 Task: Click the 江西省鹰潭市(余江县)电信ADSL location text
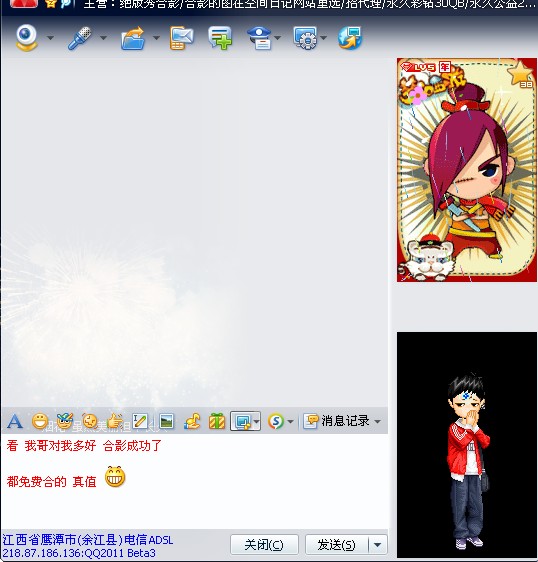88,540
